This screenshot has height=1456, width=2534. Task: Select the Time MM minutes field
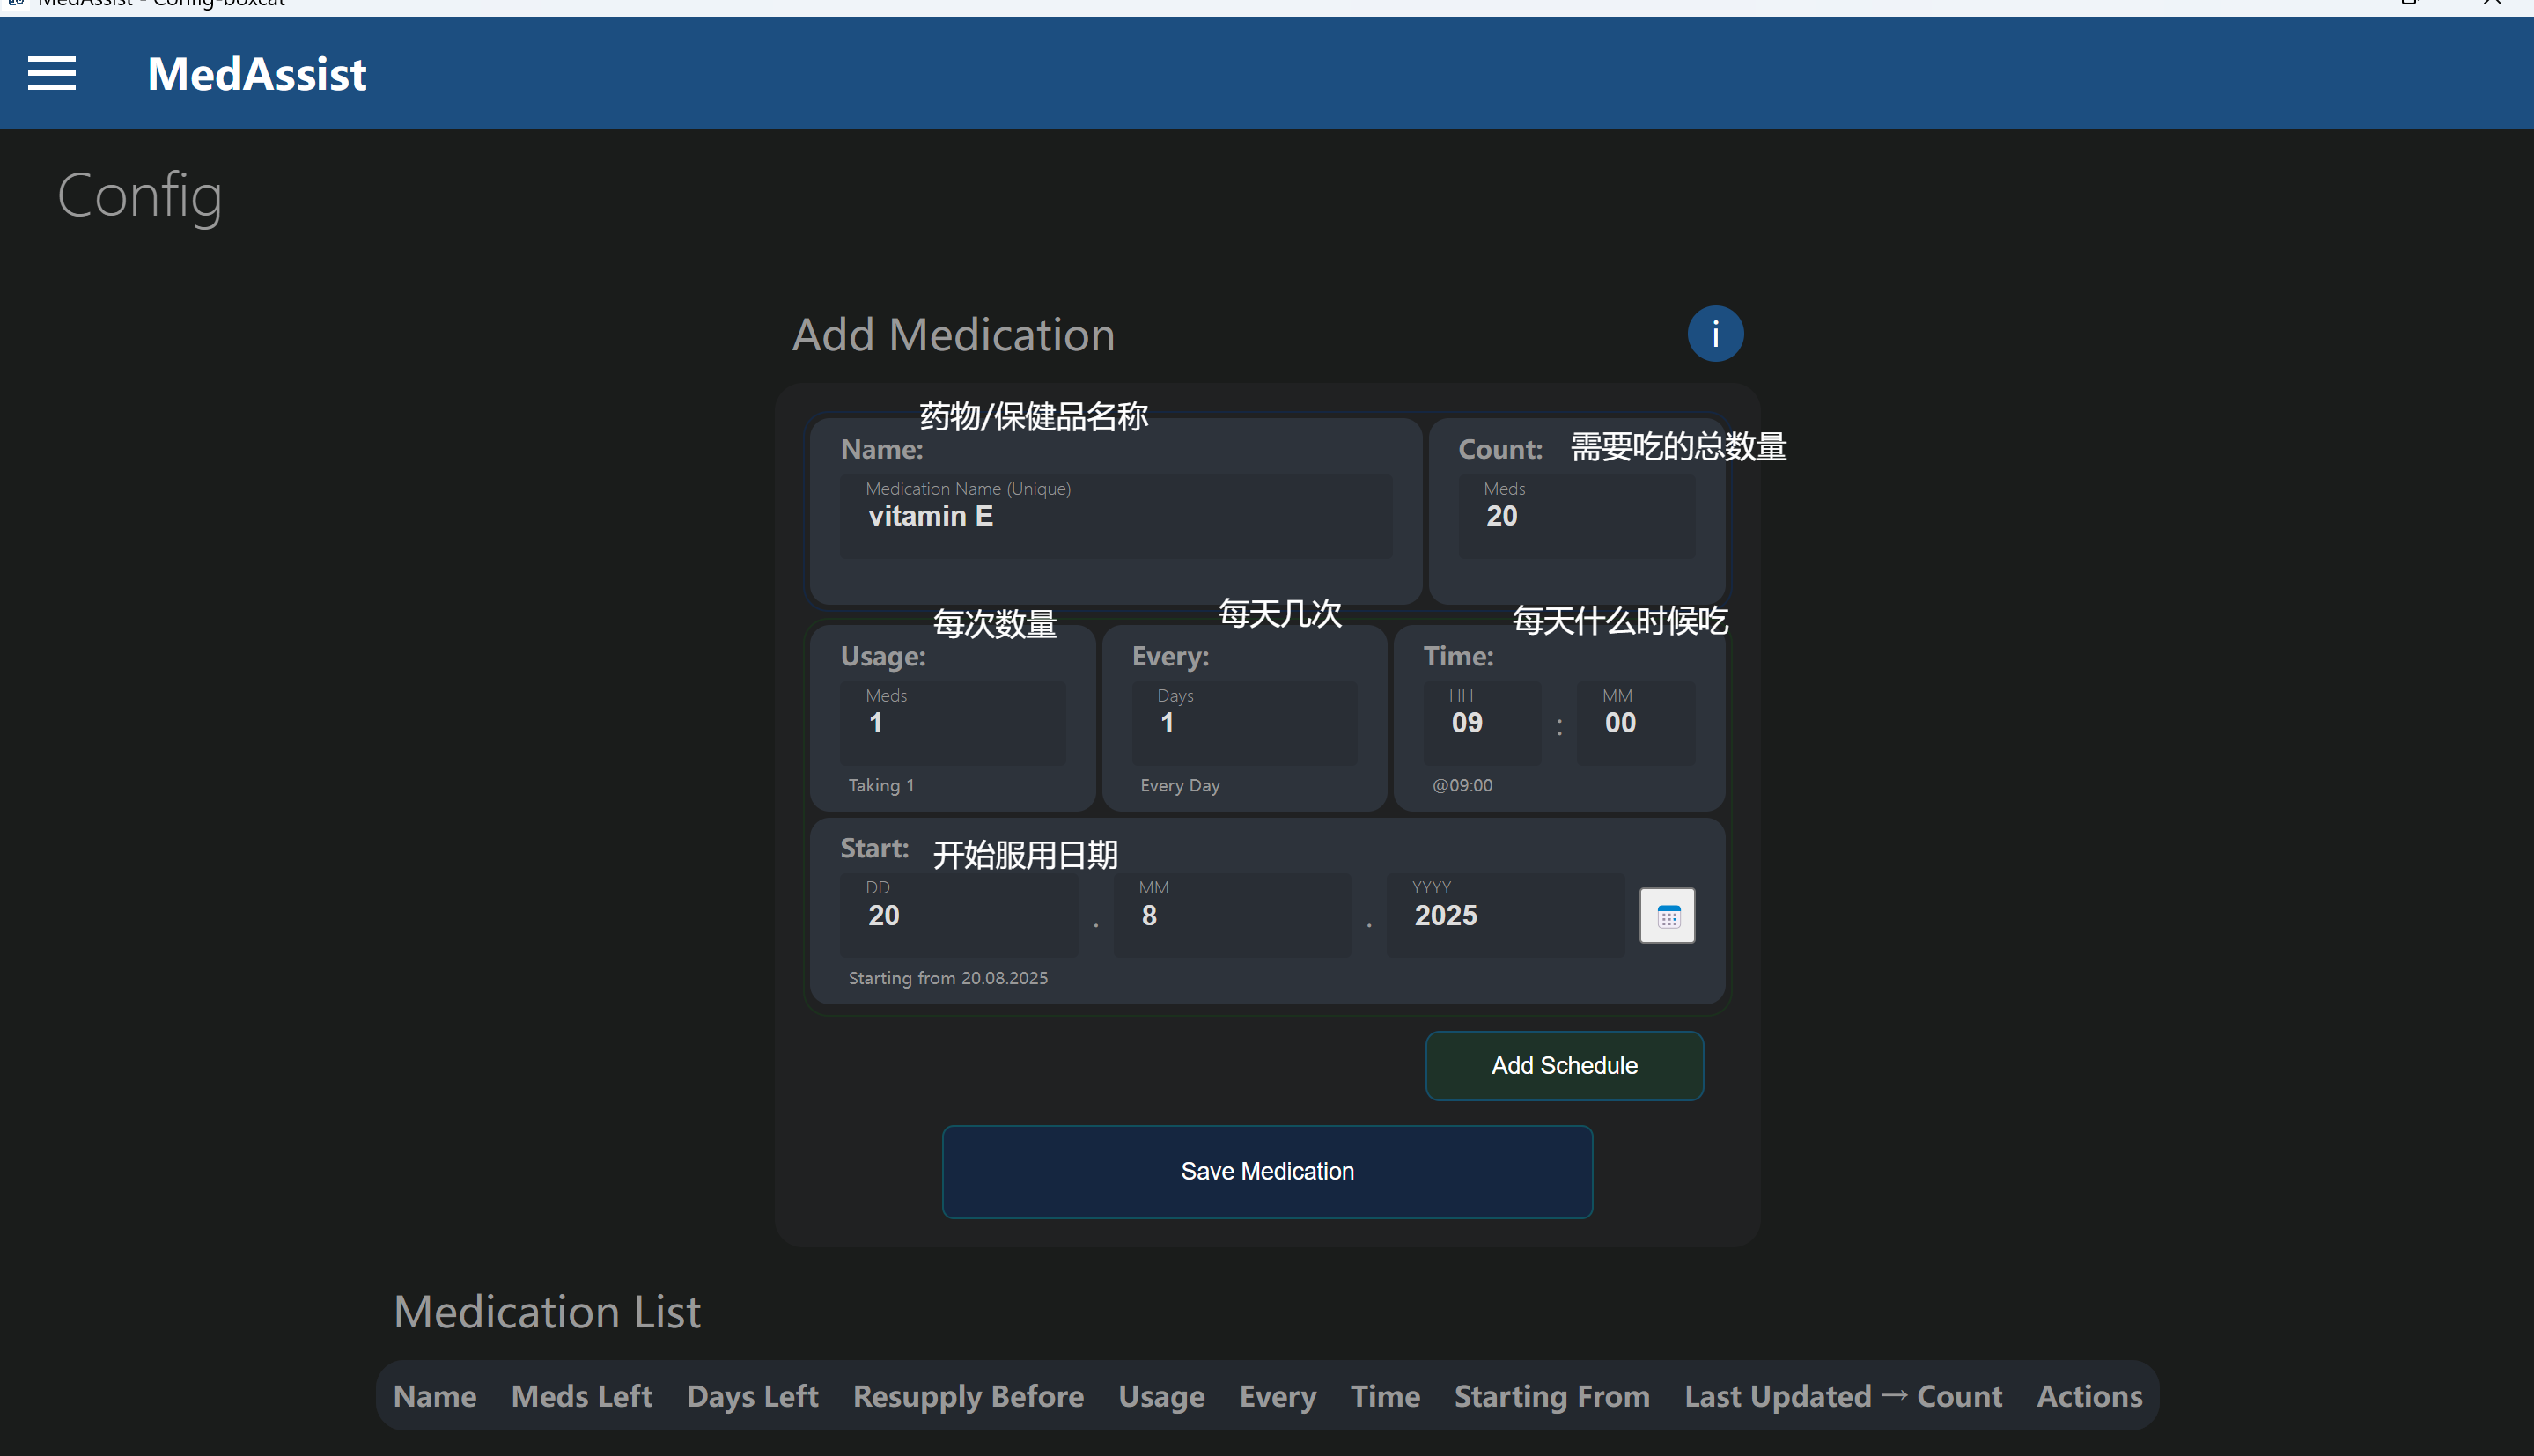(x=1636, y=723)
